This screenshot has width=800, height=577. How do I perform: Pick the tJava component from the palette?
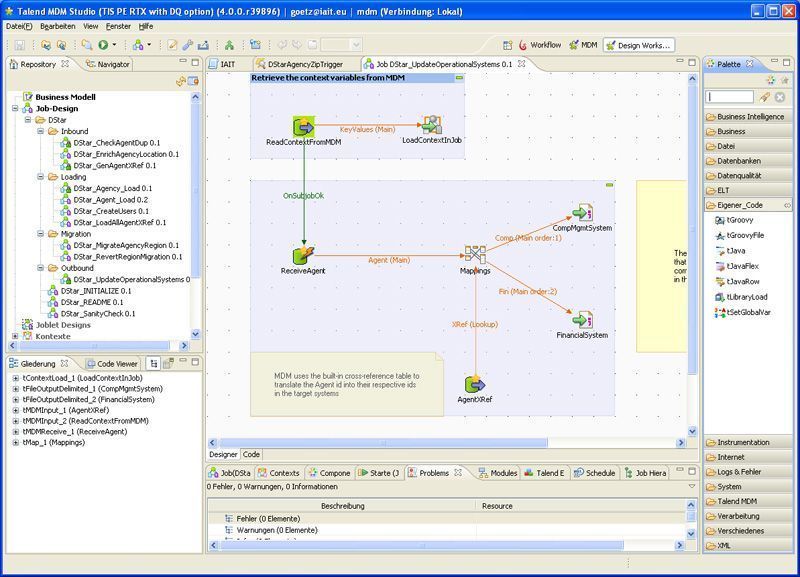pos(731,250)
